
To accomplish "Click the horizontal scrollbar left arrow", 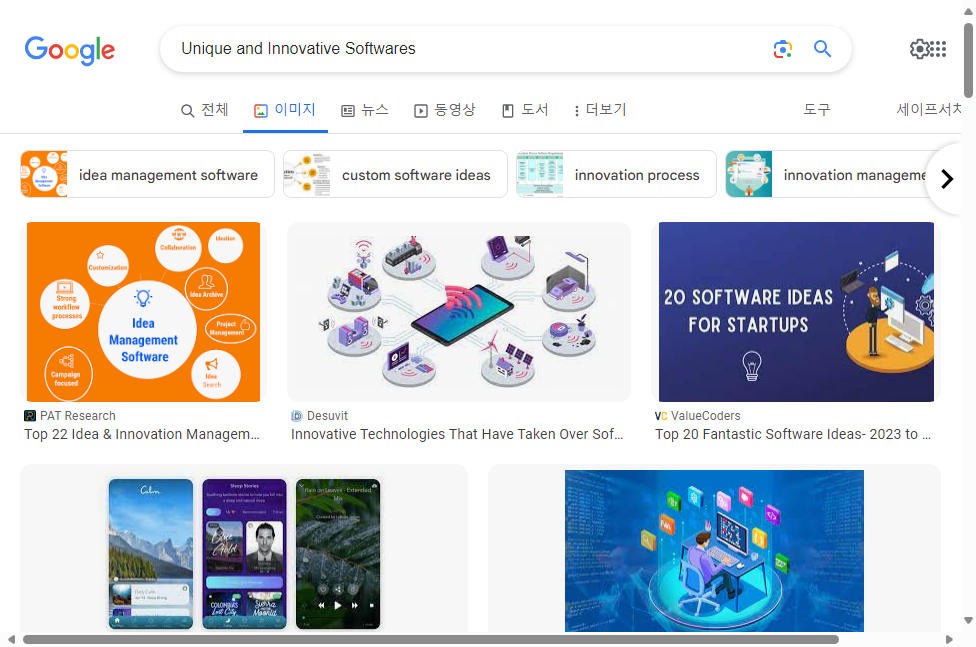I will [11, 640].
